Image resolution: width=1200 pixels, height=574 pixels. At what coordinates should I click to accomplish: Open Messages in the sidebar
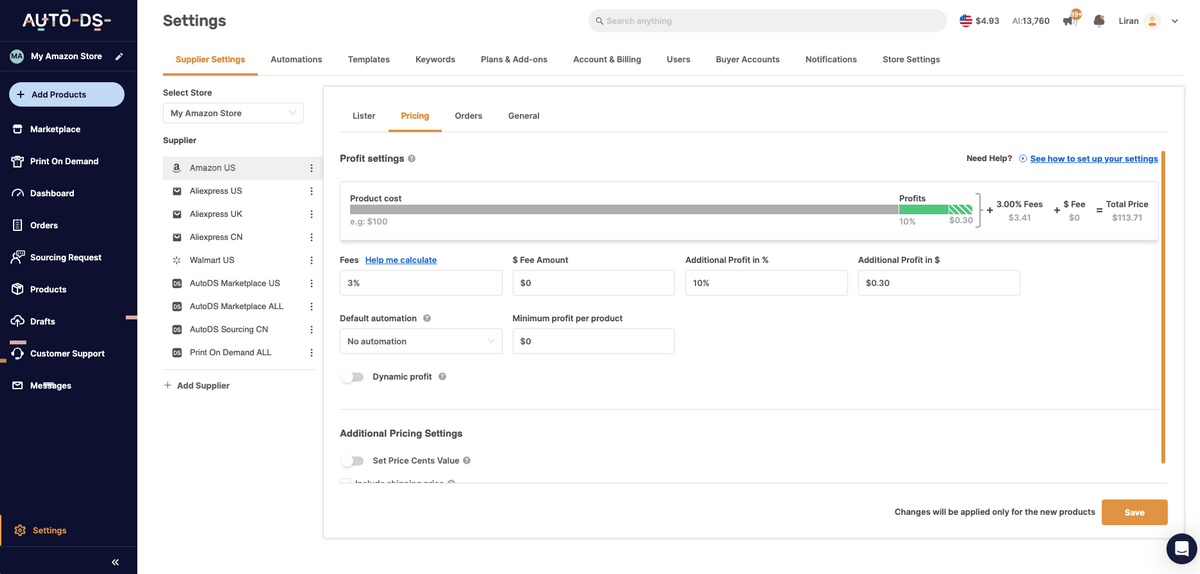click(50, 385)
